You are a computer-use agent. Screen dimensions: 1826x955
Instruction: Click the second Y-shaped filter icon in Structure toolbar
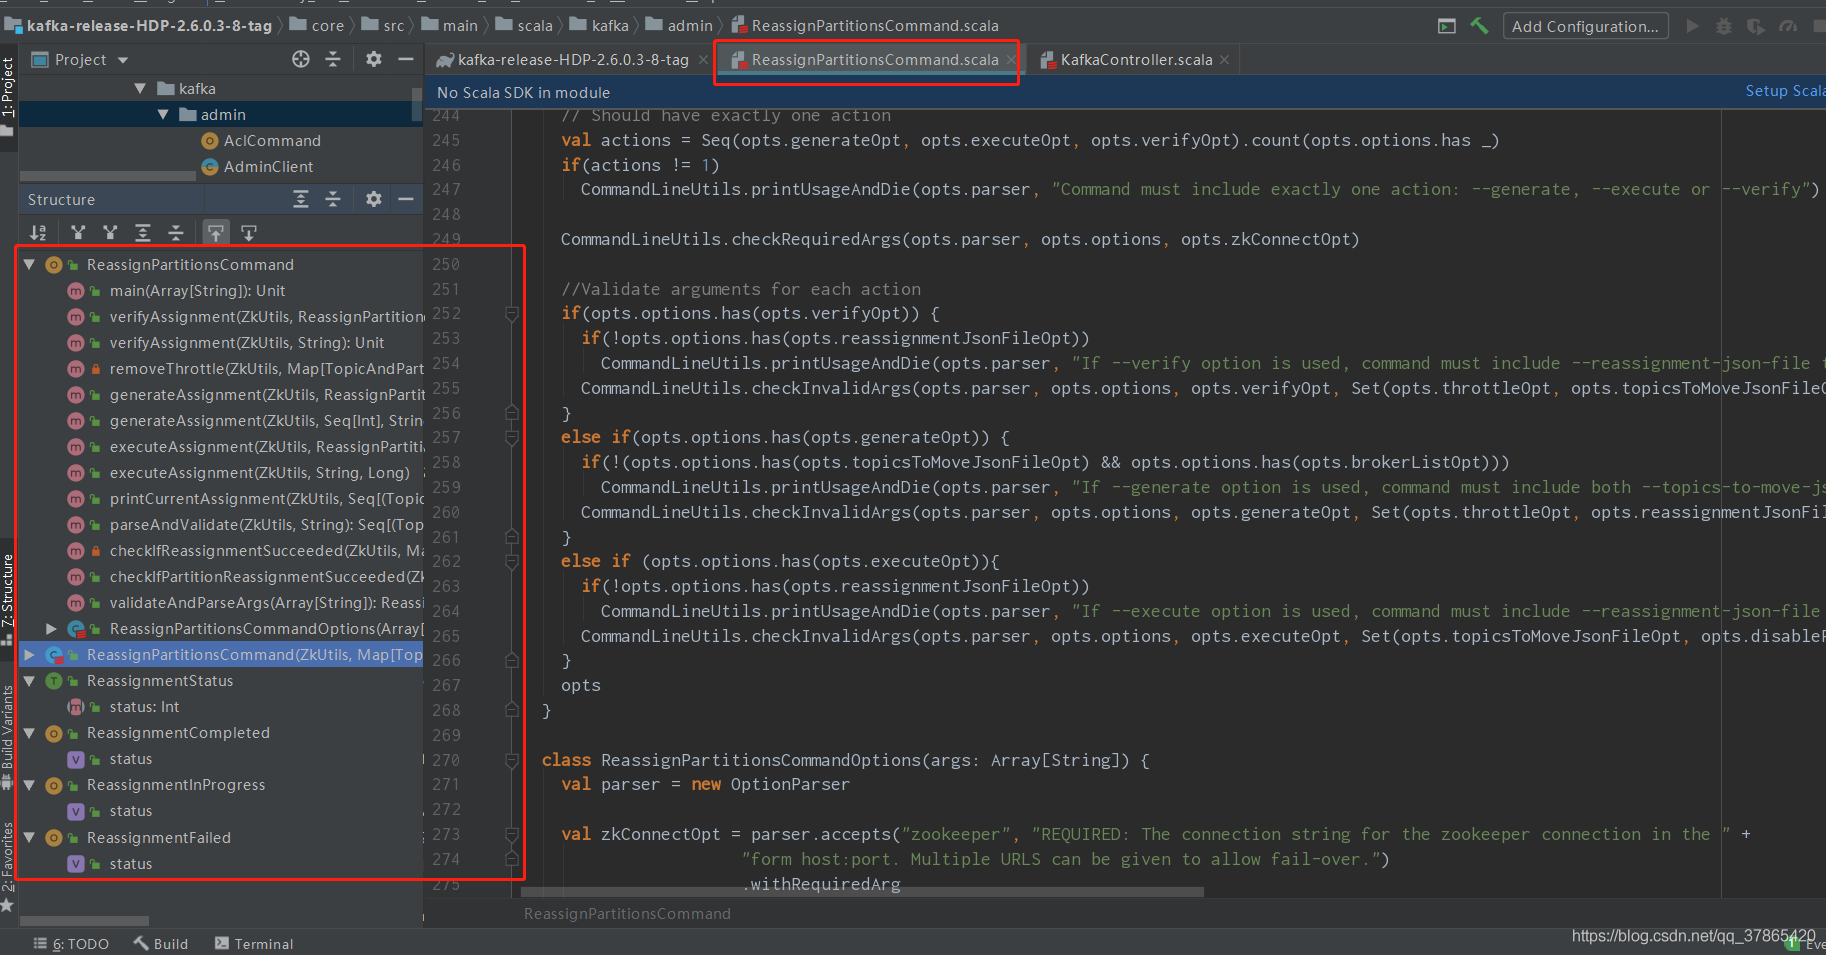point(110,233)
